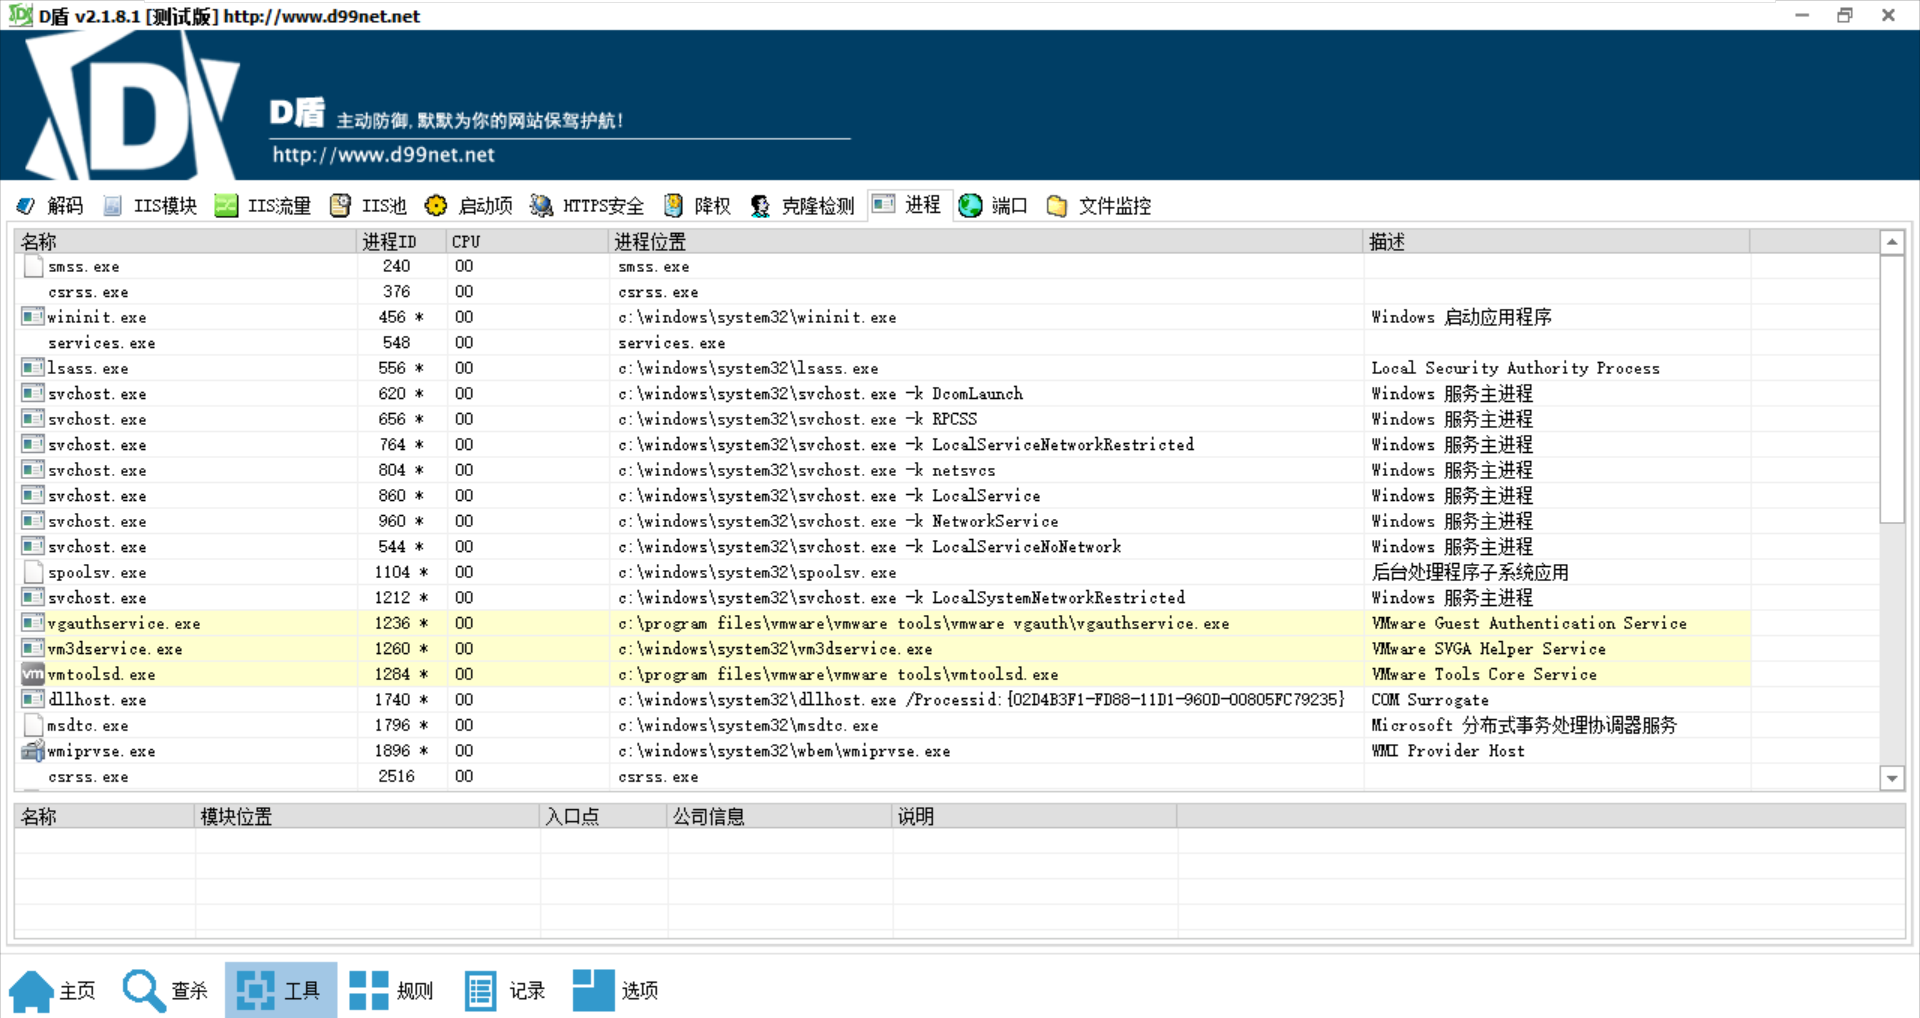1920x1018 pixels.
Task: Click the wininit.exe process icon
Action: pos(33,317)
